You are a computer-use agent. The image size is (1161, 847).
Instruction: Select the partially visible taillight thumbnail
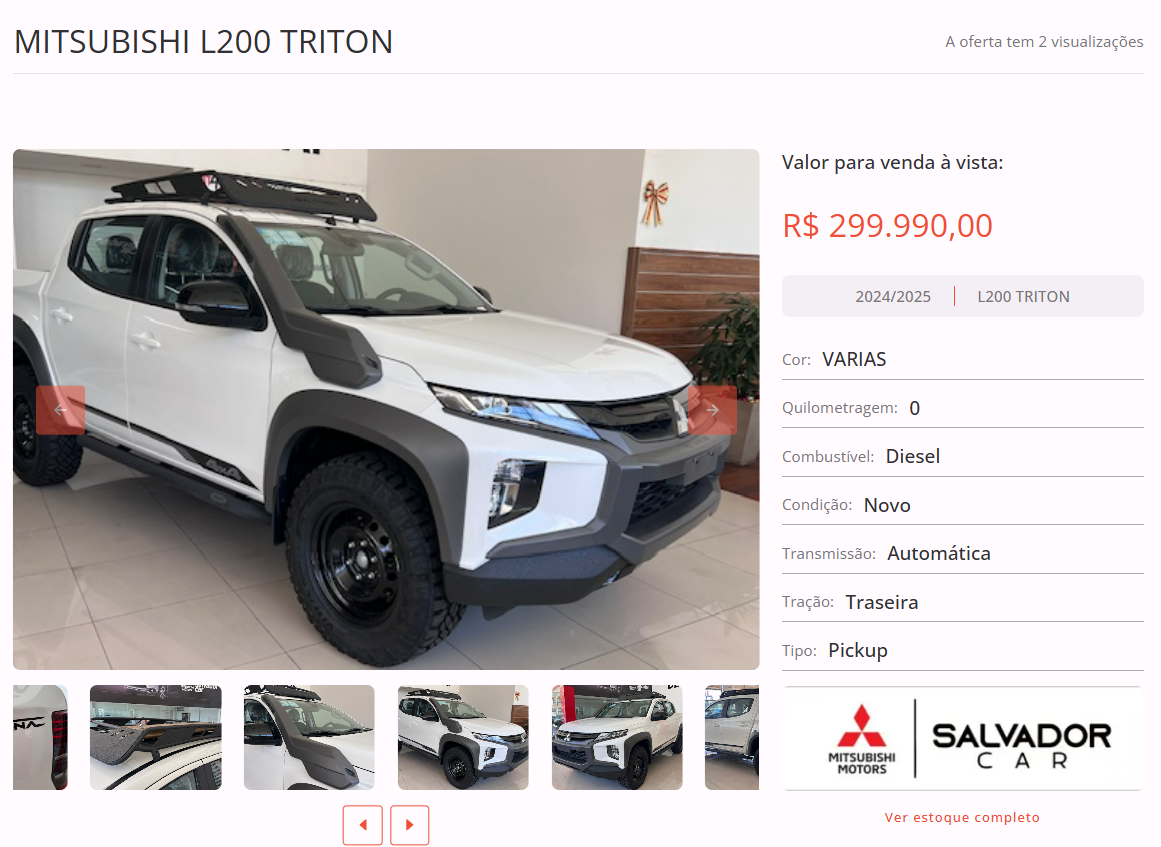(x=40, y=737)
